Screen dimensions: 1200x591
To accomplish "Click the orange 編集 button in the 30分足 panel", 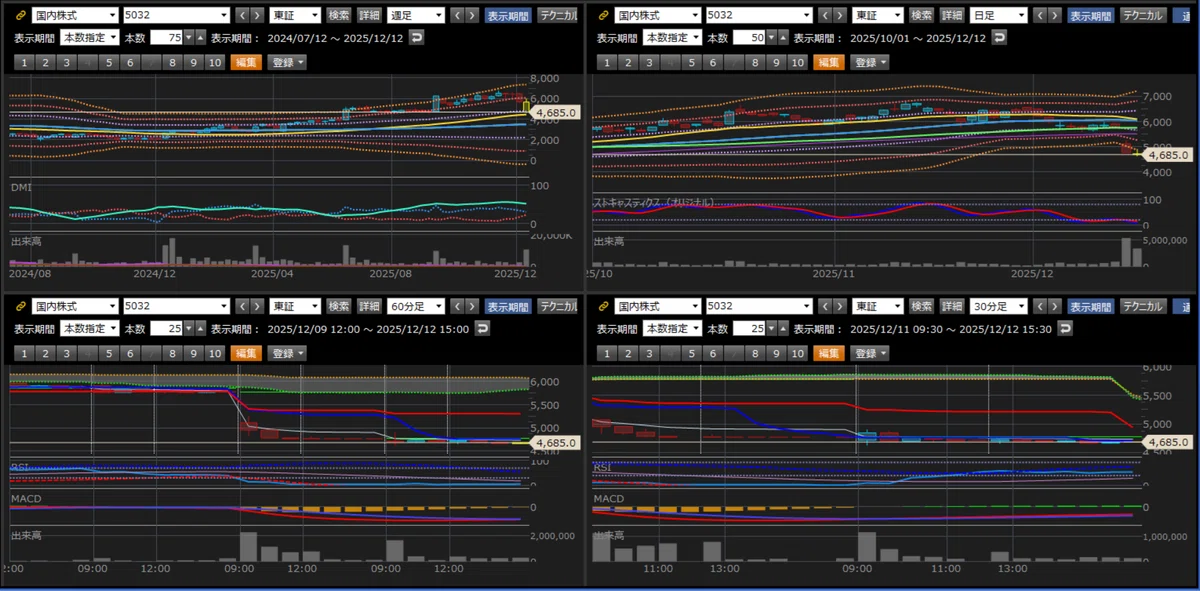I will [x=829, y=353].
